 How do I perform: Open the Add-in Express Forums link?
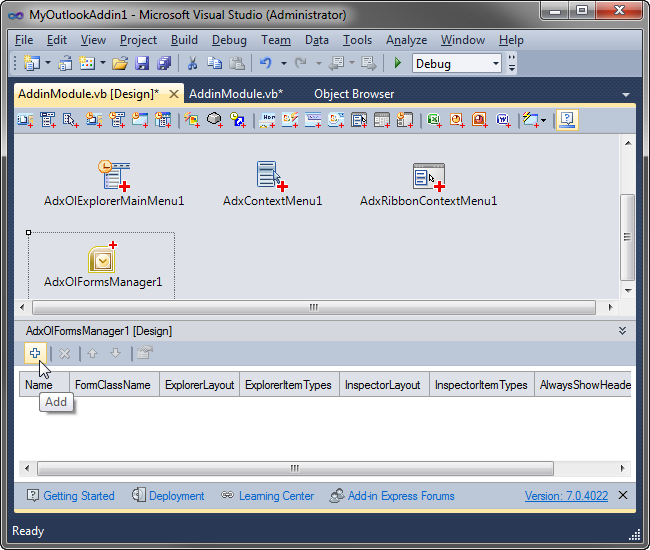tap(392, 496)
